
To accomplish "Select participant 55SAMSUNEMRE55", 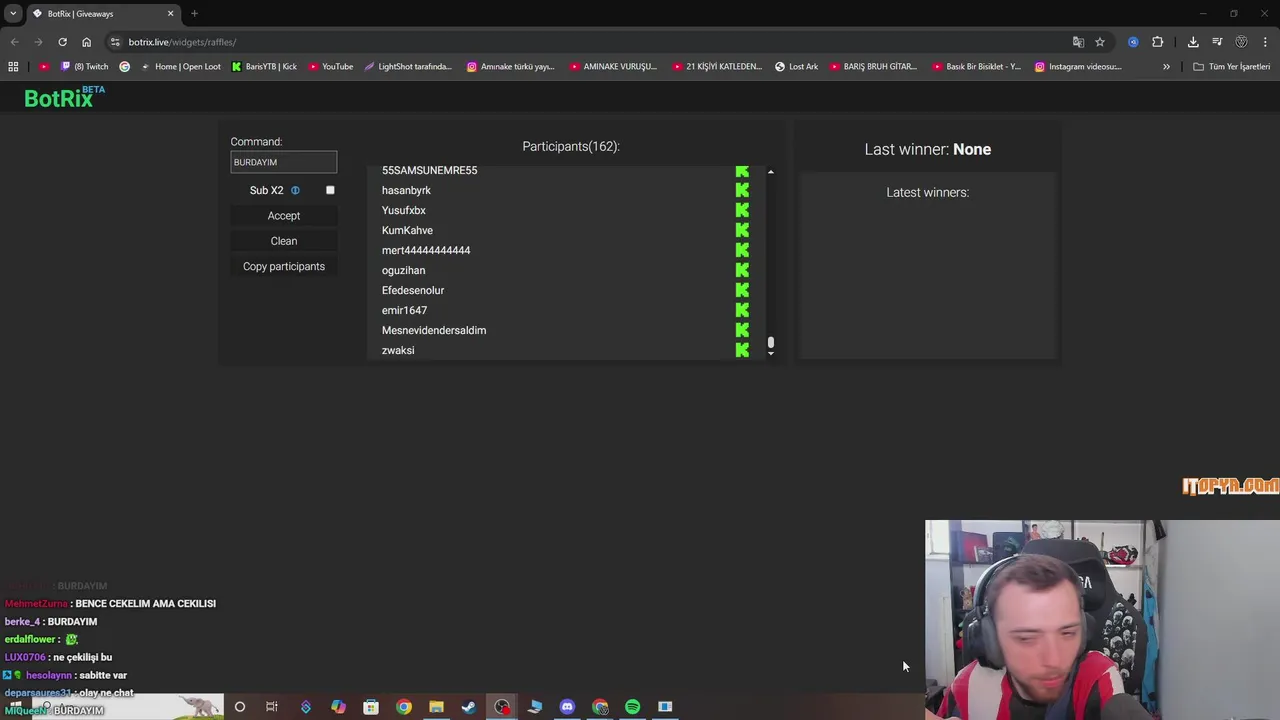I will [430, 170].
